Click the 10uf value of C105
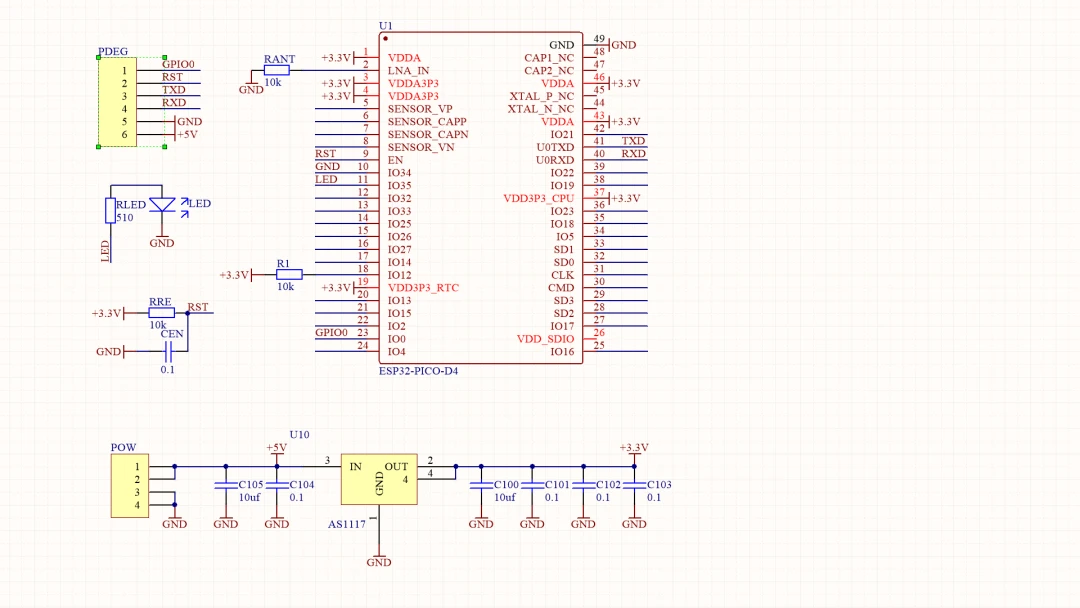Viewport: 1080px width, 608px height. (249, 497)
